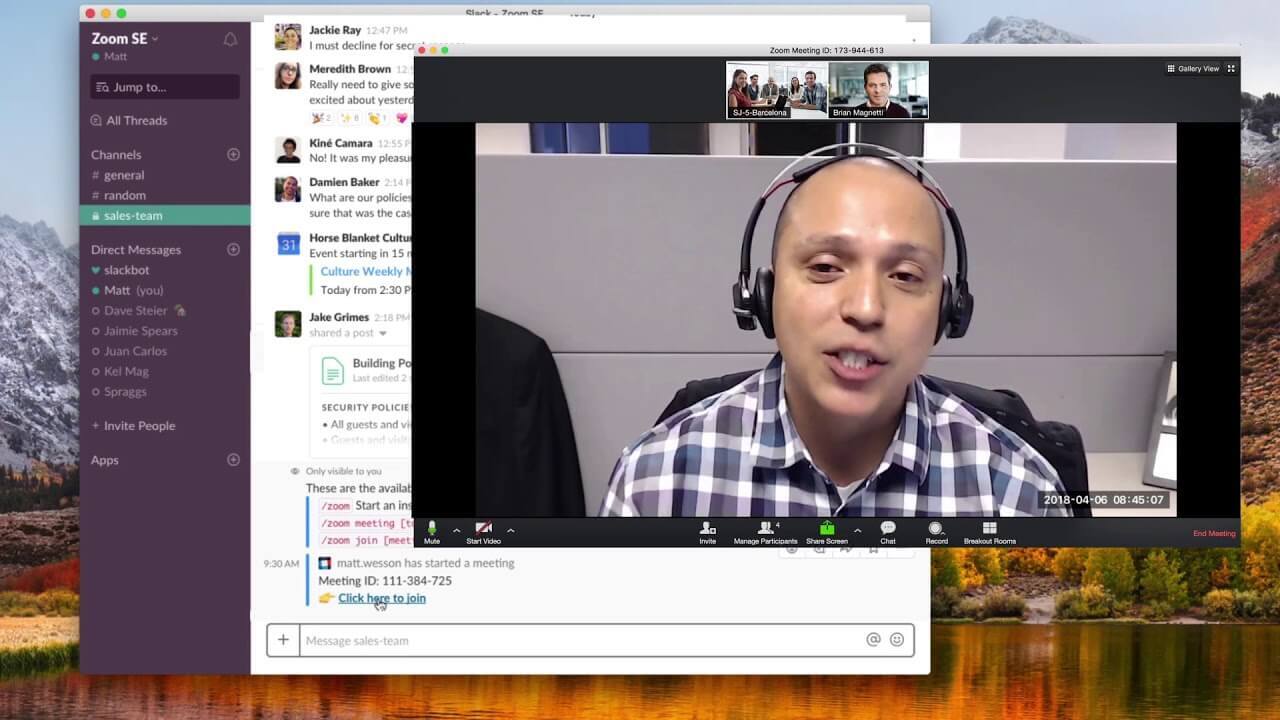
Task: Click Invite People in Slack sidebar
Action: 133,426
